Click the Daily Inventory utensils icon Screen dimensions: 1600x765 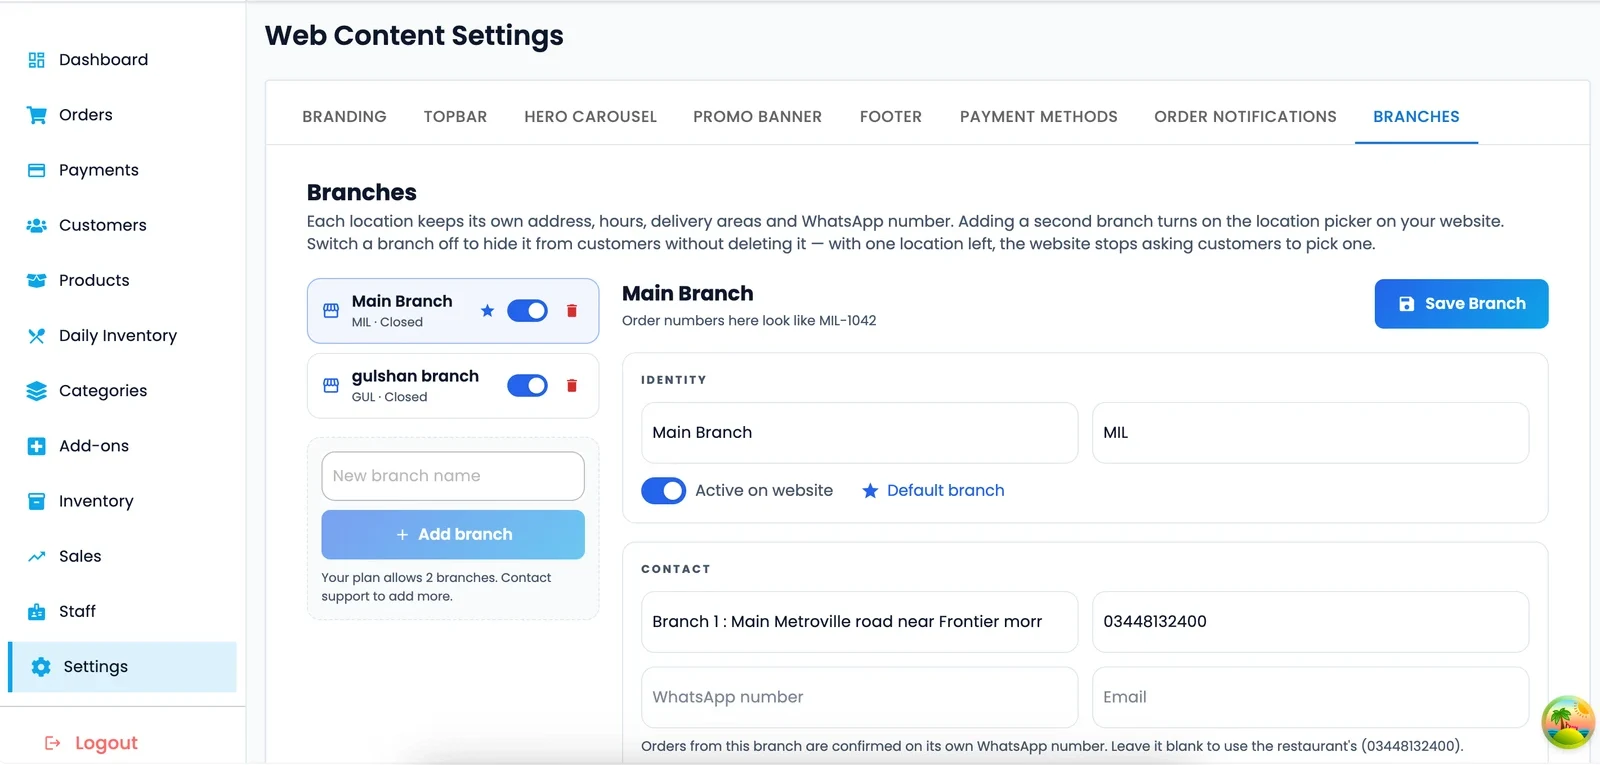37,336
